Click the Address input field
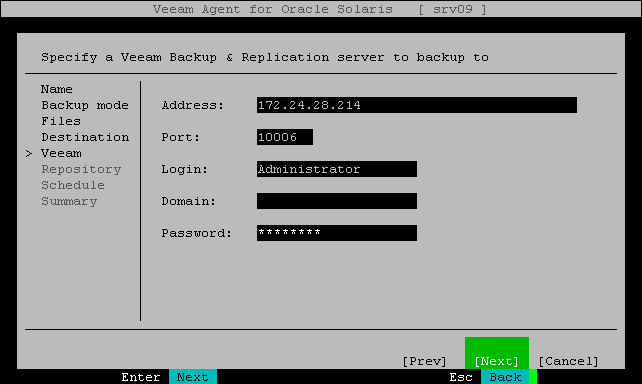 (x=417, y=105)
